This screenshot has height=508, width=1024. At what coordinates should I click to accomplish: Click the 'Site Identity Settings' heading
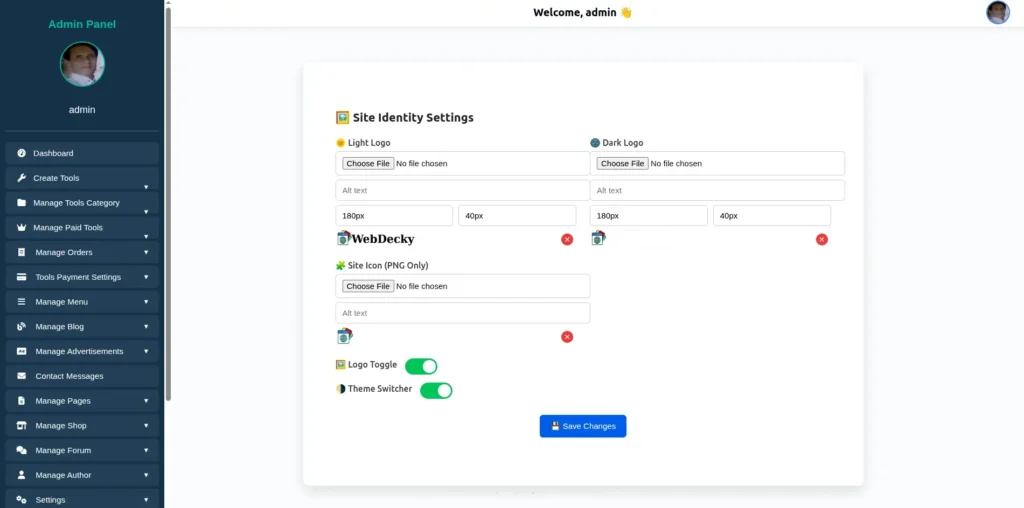[x=404, y=118]
